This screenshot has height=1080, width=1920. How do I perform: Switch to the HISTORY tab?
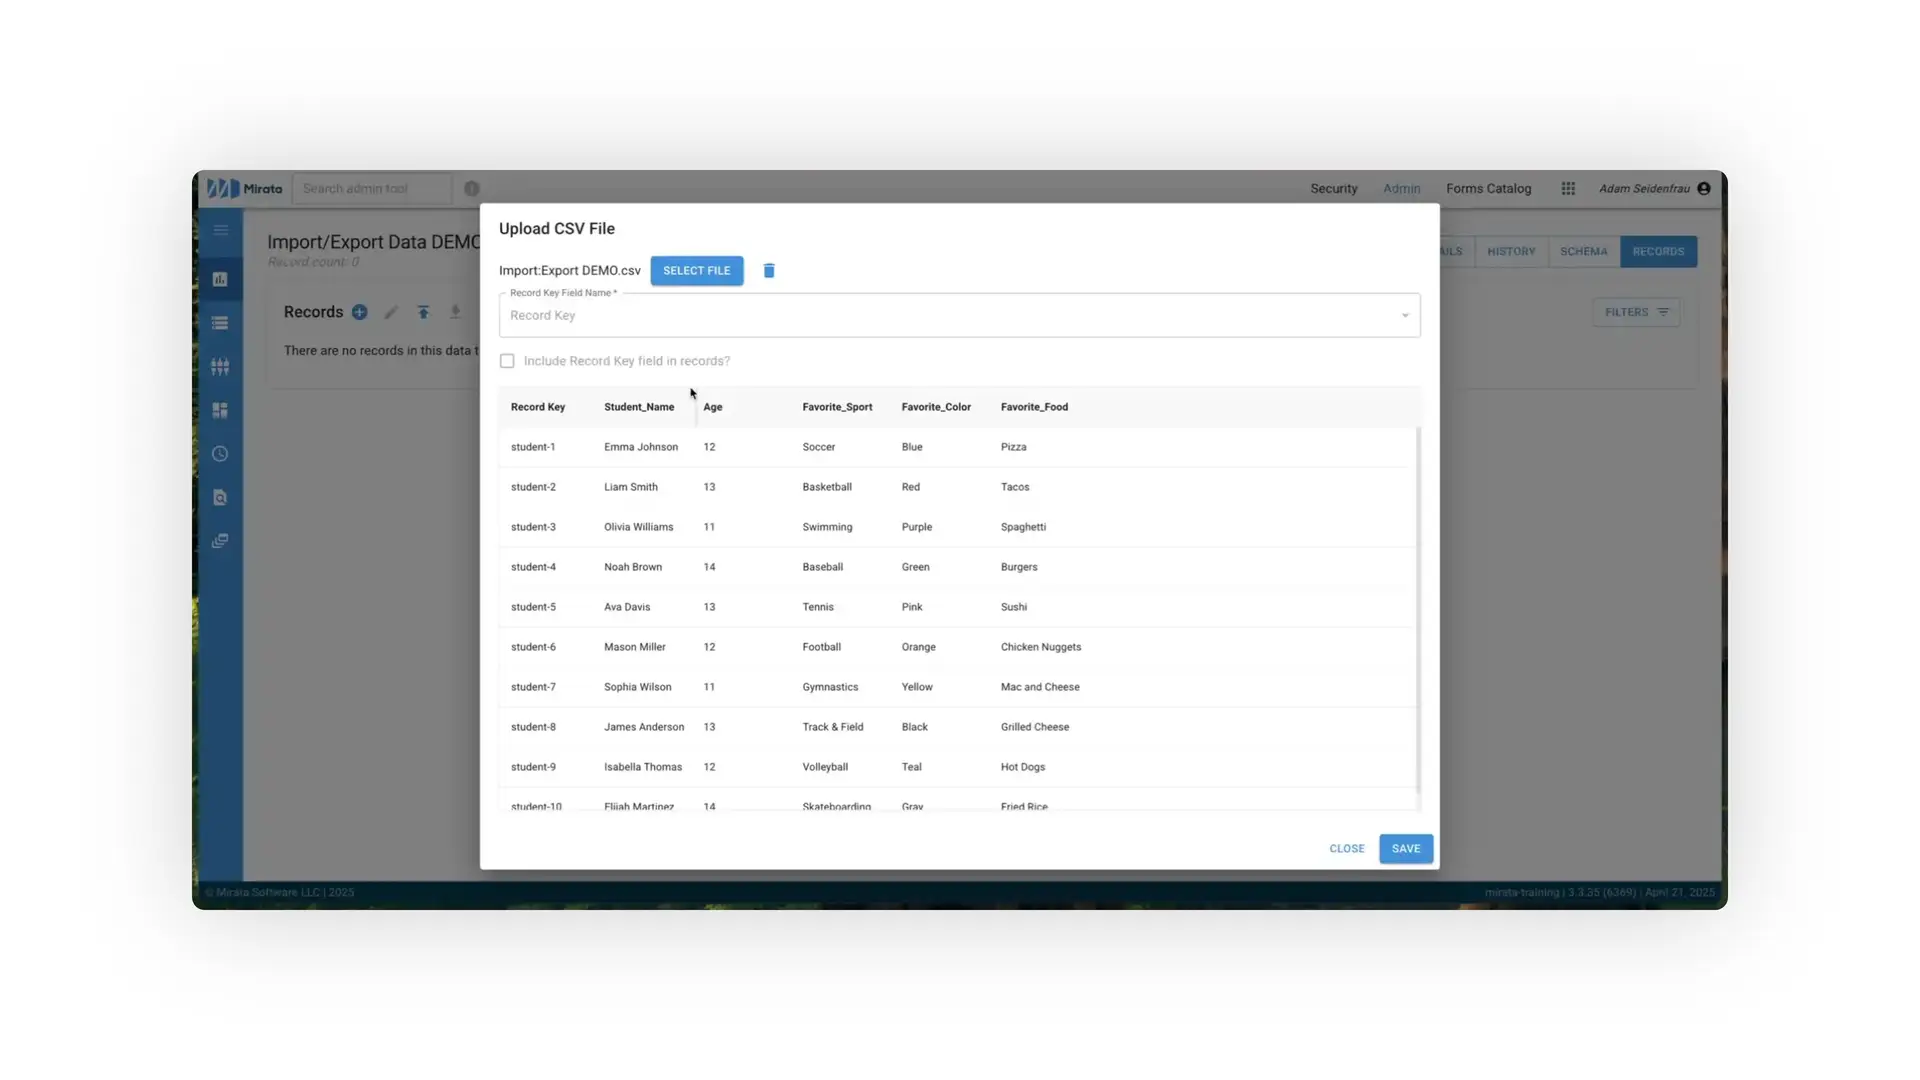[x=1510, y=251]
